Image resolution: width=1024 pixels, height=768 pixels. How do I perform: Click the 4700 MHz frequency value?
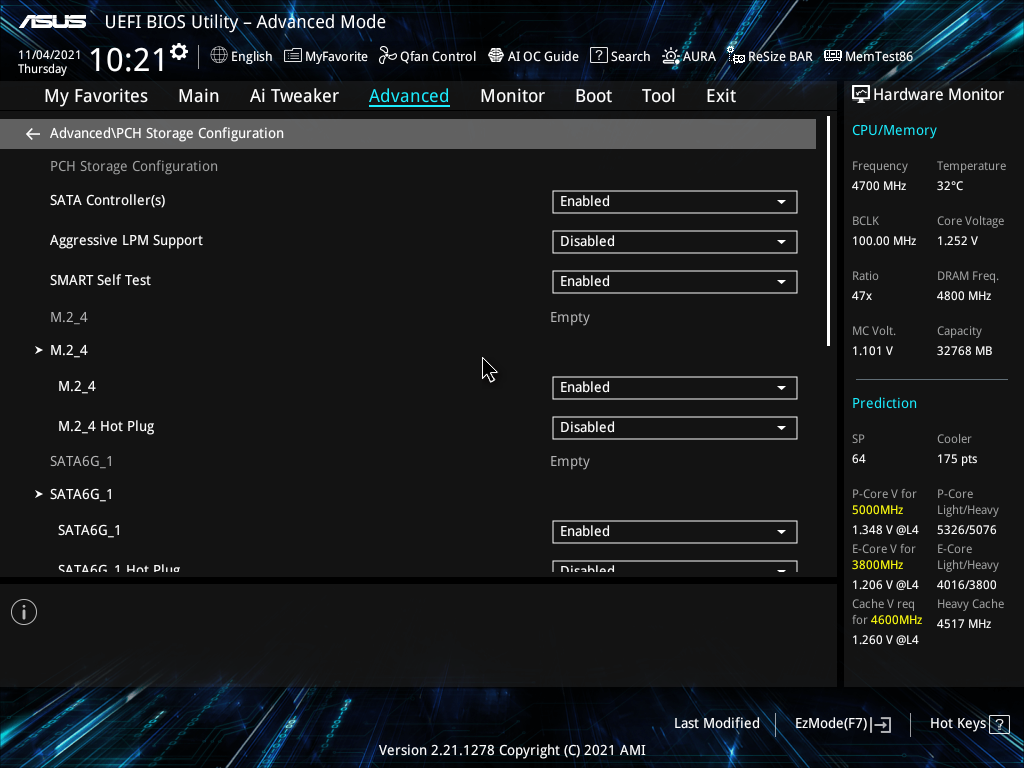coord(879,186)
